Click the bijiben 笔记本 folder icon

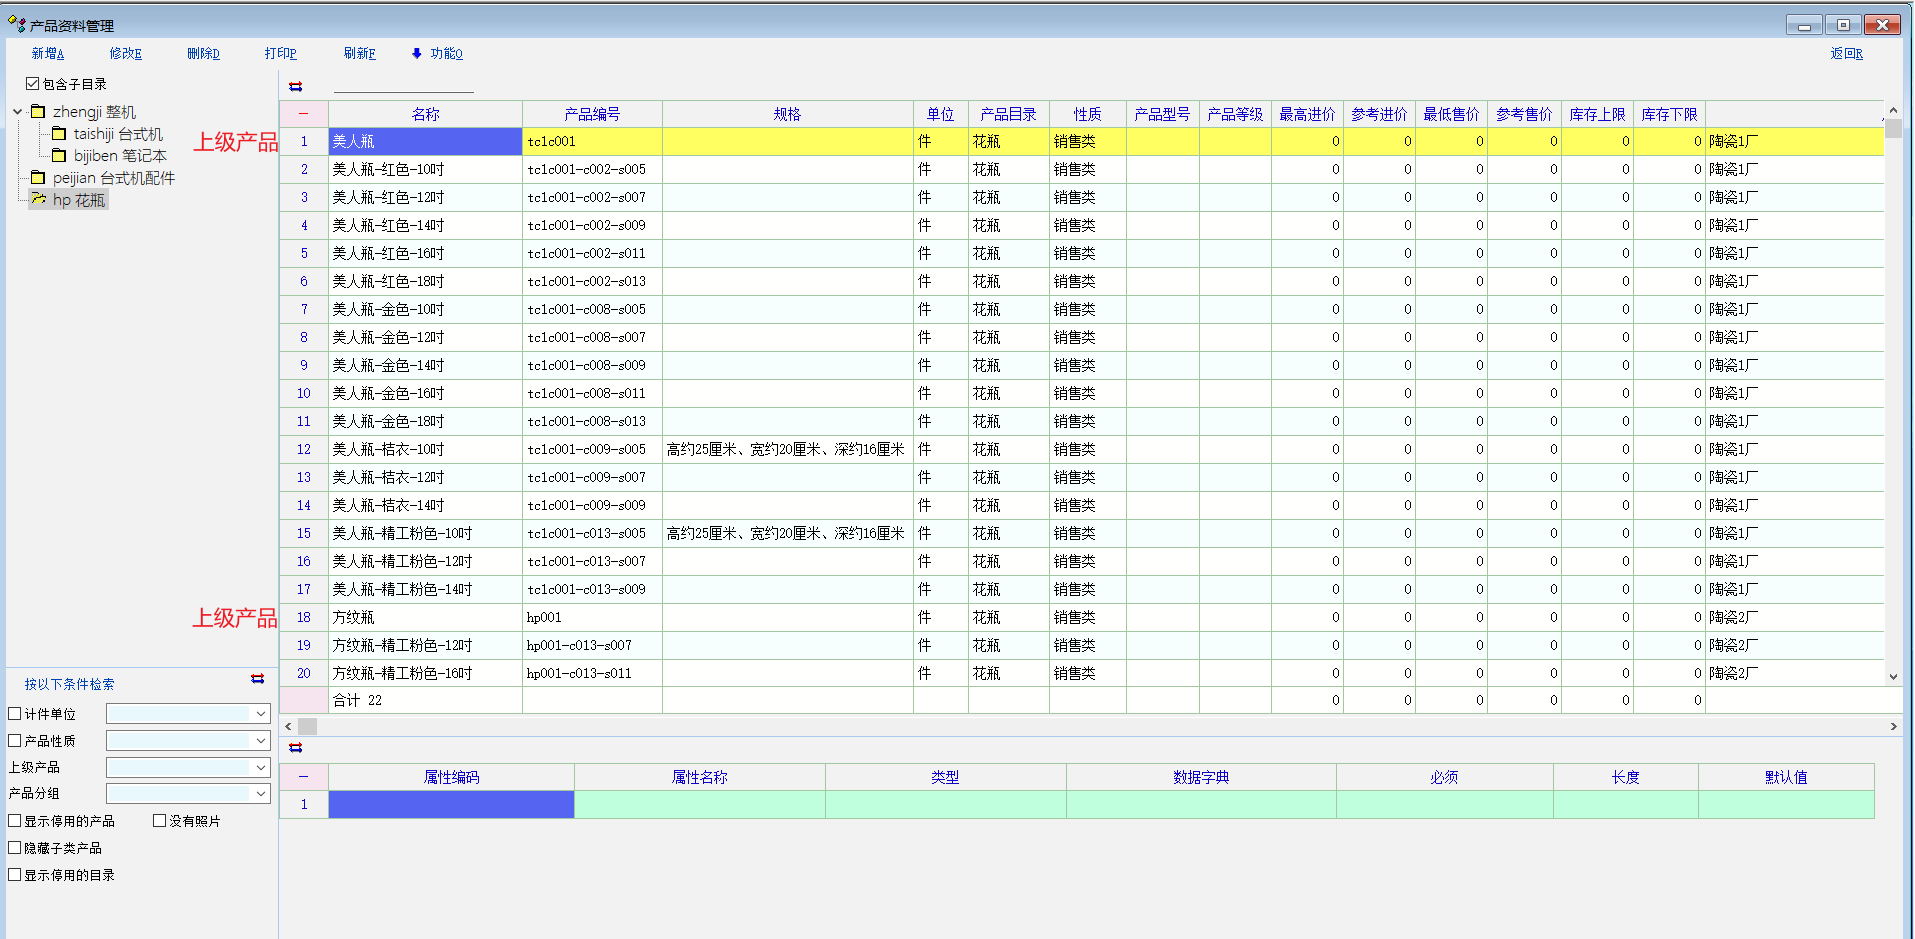(59, 156)
